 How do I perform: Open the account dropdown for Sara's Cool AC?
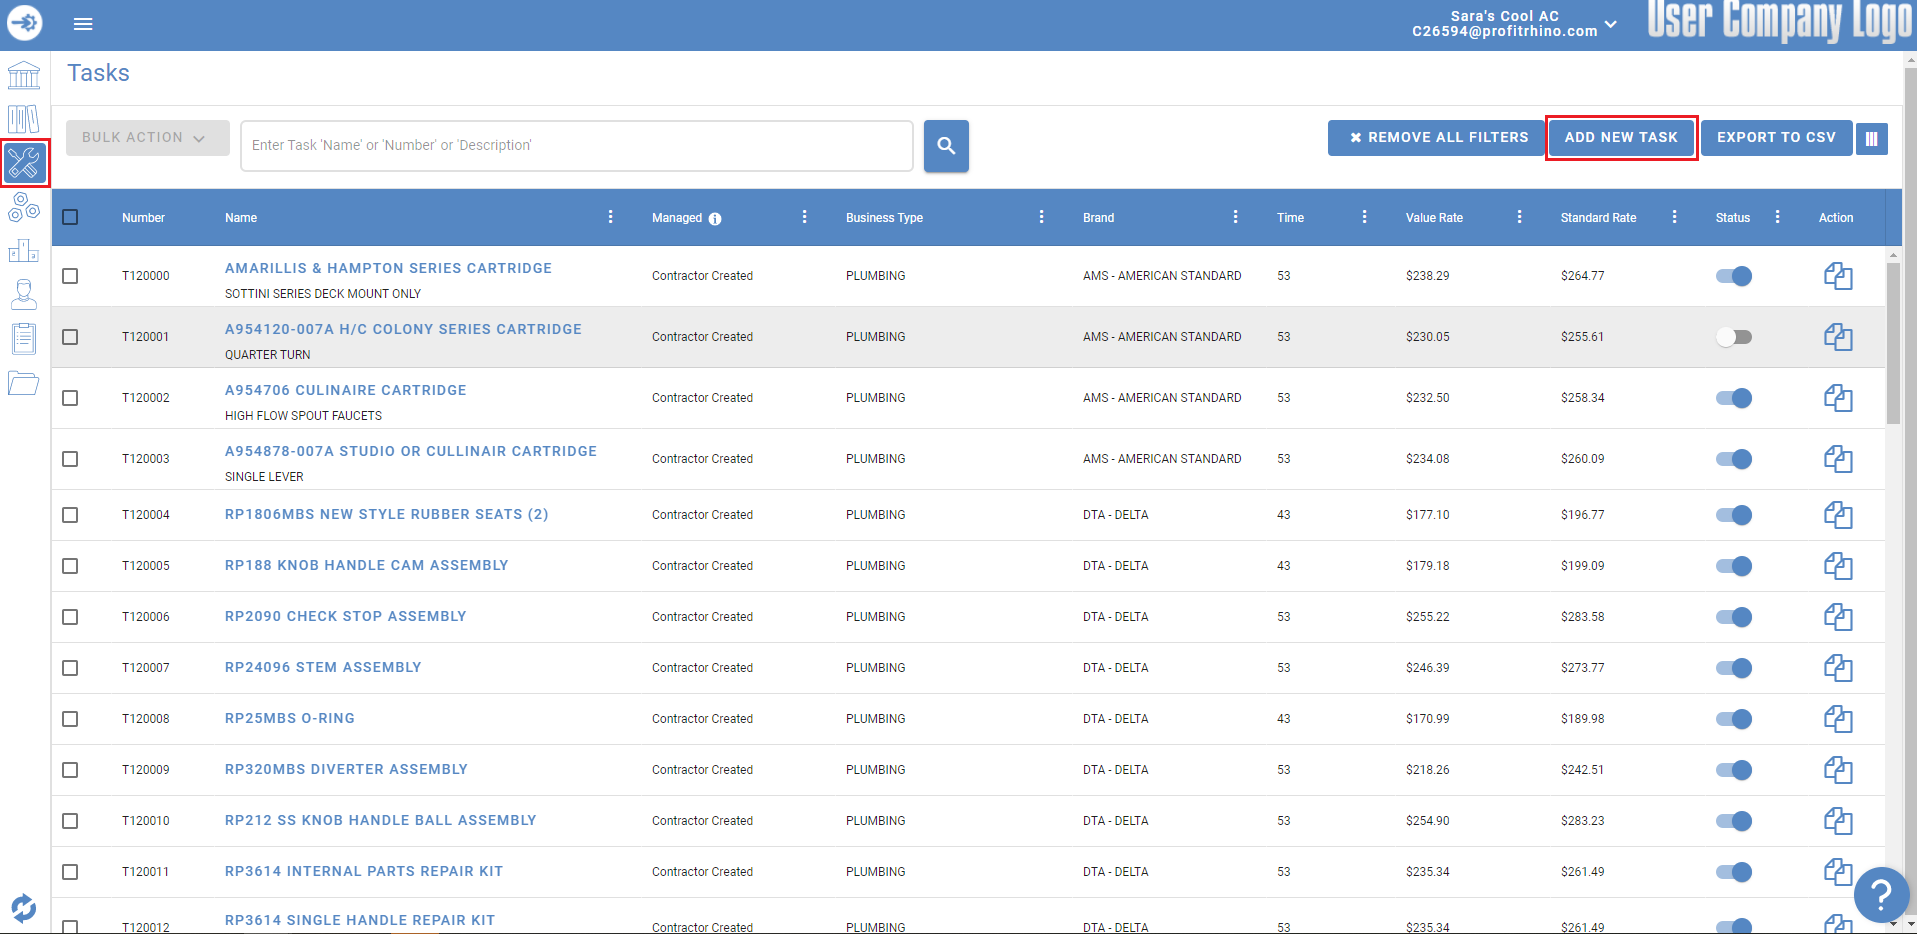(1610, 23)
